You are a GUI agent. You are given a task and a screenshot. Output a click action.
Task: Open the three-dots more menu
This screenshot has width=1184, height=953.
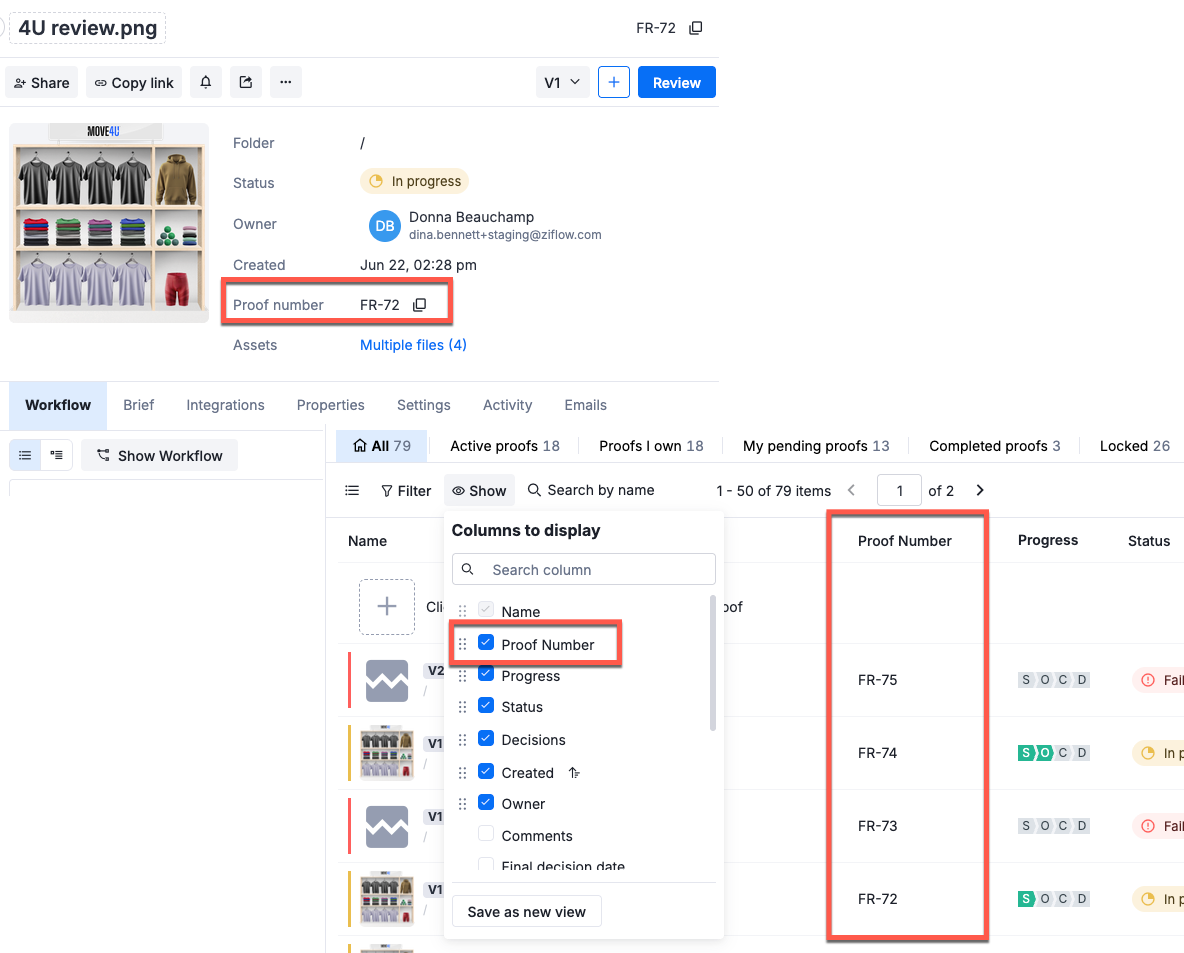[285, 82]
